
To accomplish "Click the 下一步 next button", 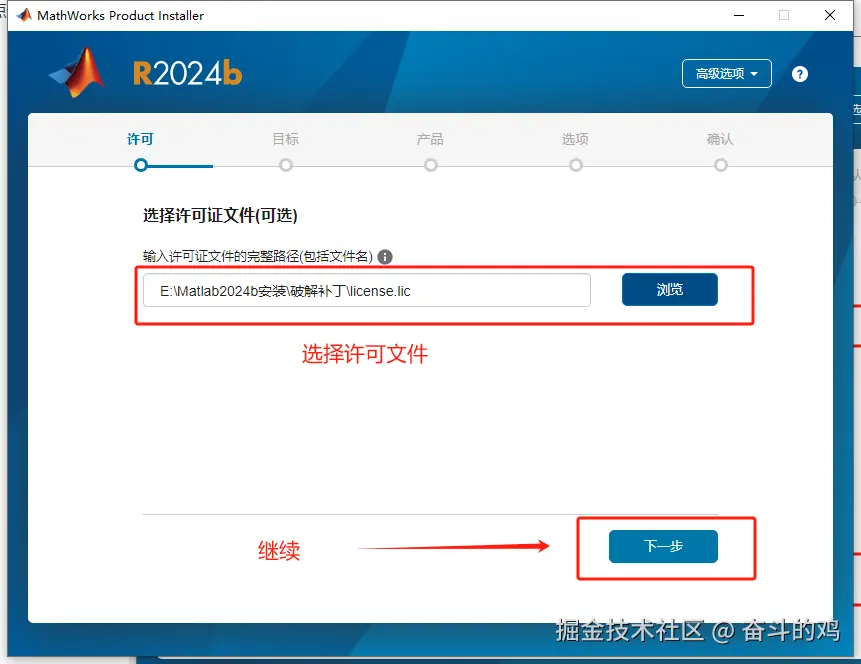I will (663, 546).
